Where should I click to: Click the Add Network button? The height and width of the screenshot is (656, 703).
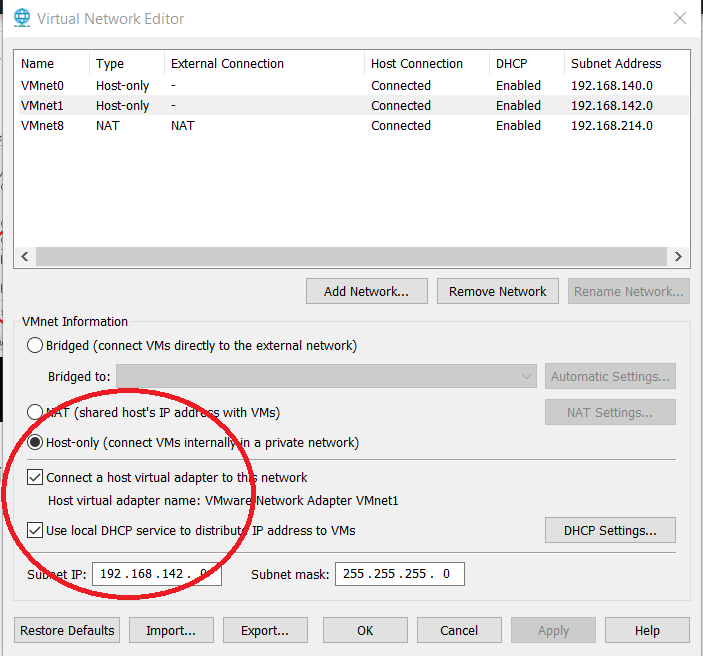point(366,291)
